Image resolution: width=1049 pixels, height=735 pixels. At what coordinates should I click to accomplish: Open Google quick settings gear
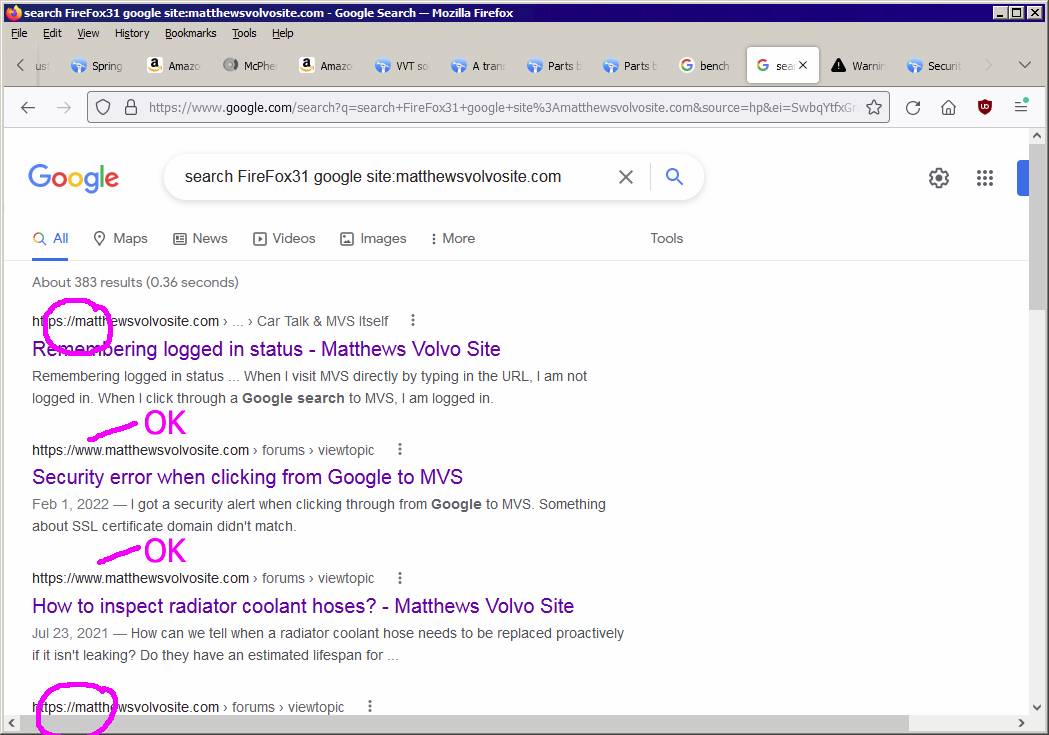939,177
